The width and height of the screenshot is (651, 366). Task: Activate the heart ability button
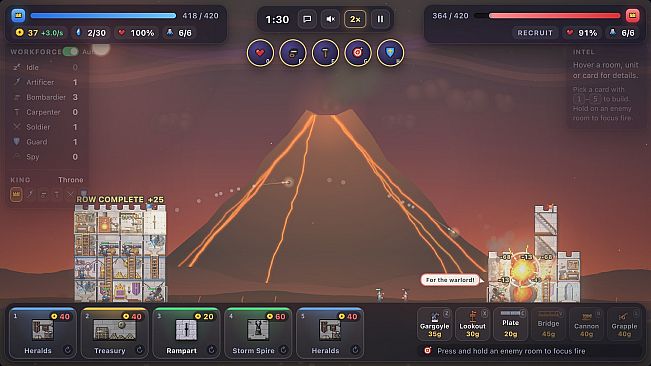[260, 53]
